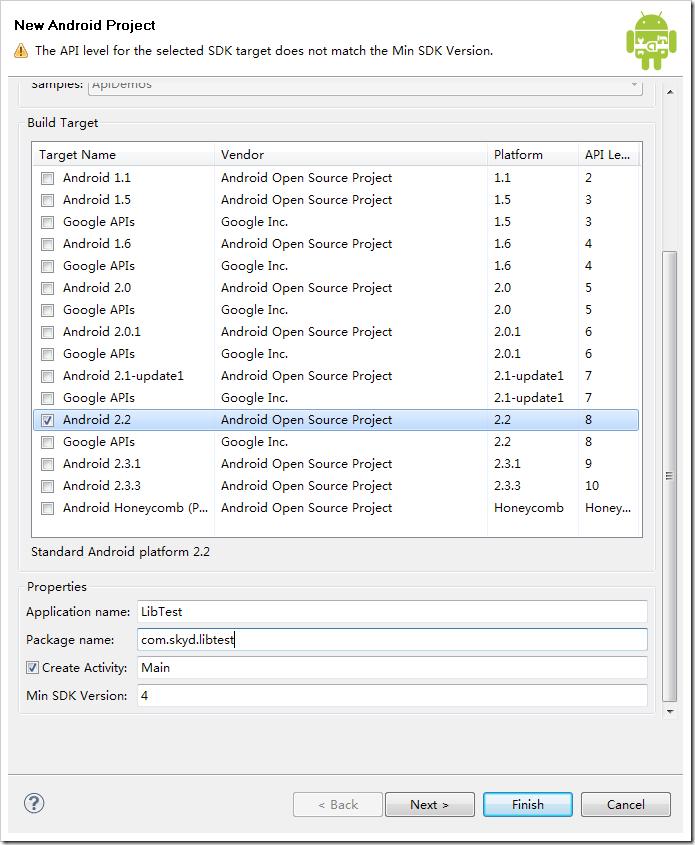Click the Create Activity name field
The height and width of the screenshot is (845, 695).
(392, 668)
